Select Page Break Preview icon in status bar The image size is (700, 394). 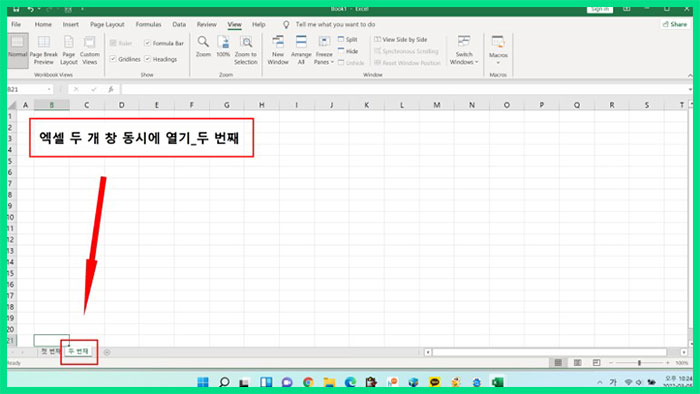coord(596,363)
